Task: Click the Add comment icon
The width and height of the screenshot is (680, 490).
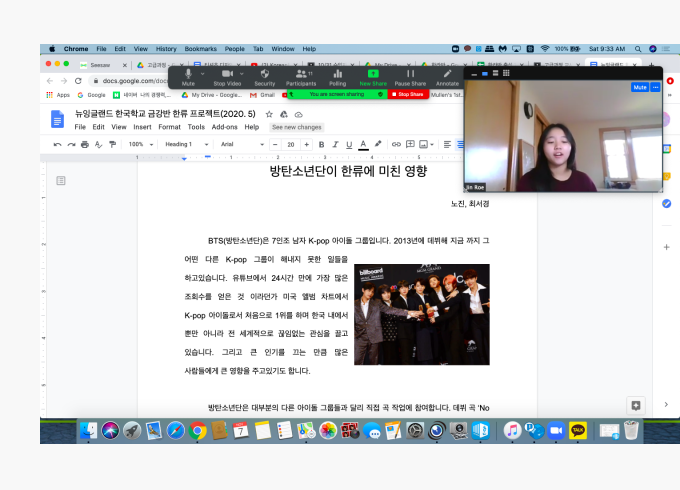Action: 410,144
